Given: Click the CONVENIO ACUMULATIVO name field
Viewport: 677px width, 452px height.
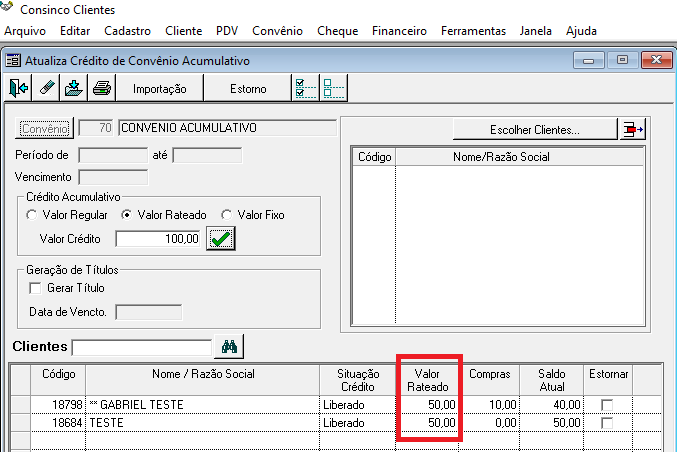Looking at the screenshot, I should pyautogui.click(x=227, y=128).
